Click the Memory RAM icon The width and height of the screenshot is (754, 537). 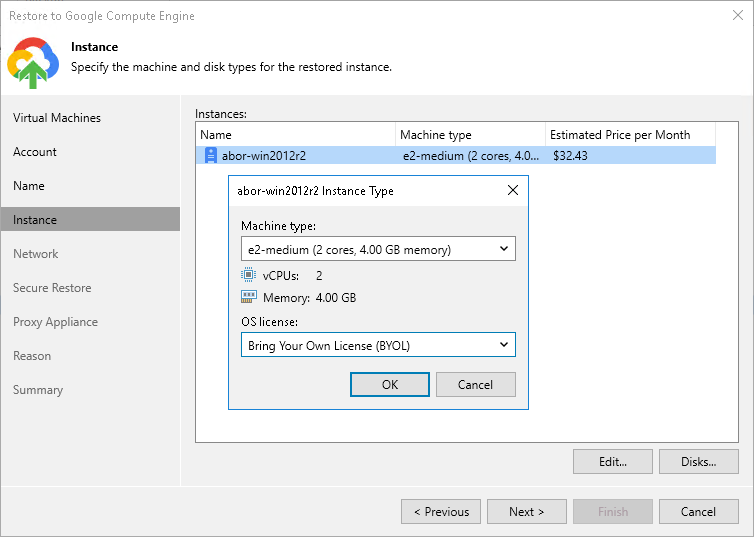pyautogui.click(x=249, y=297)
